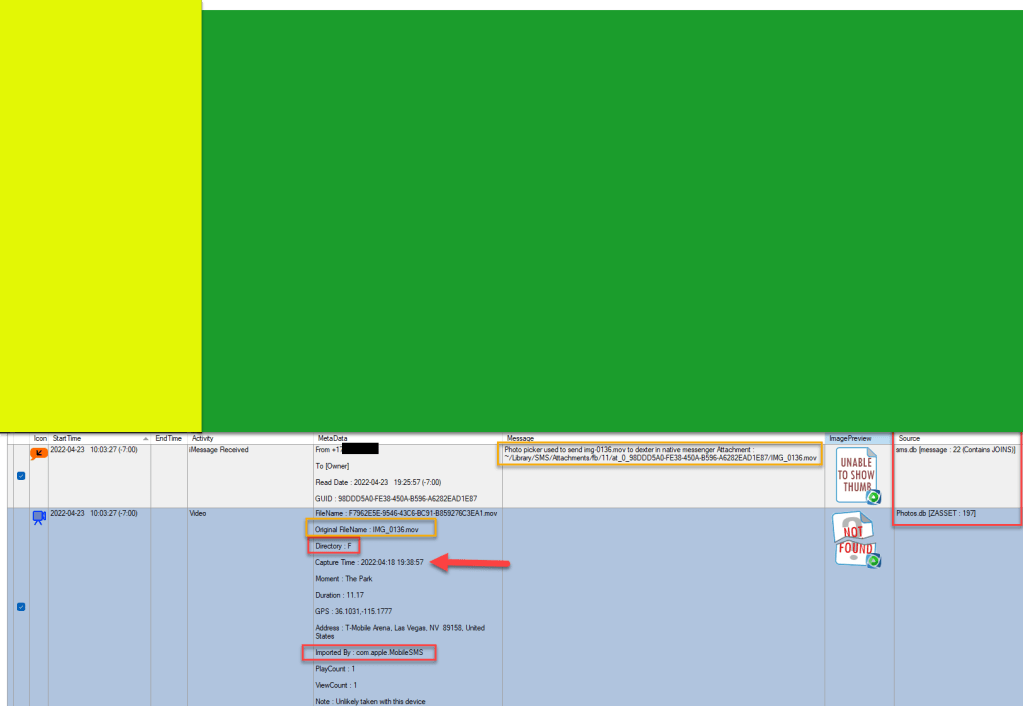
Task: Click the Message column header
Action: click(520, 438)
